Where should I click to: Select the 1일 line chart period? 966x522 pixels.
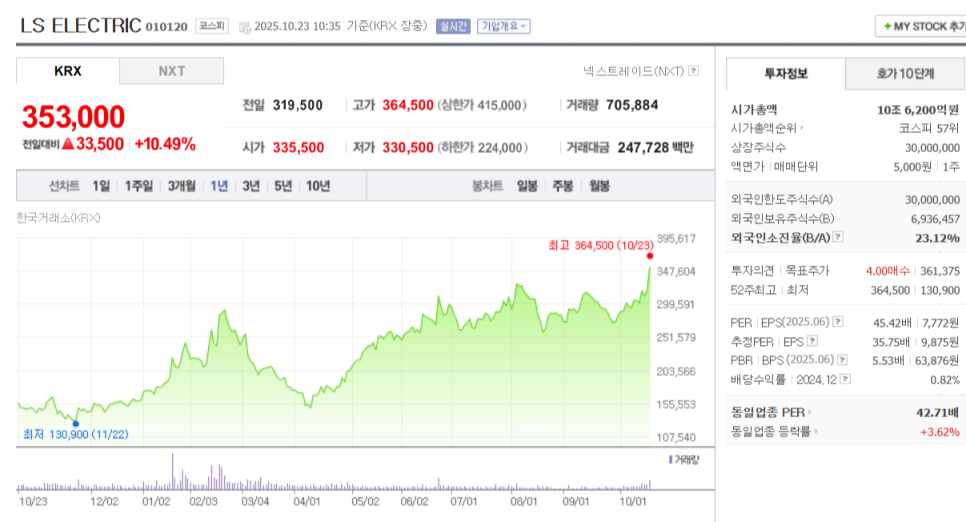pyautogui.click(x=101, y=186)
